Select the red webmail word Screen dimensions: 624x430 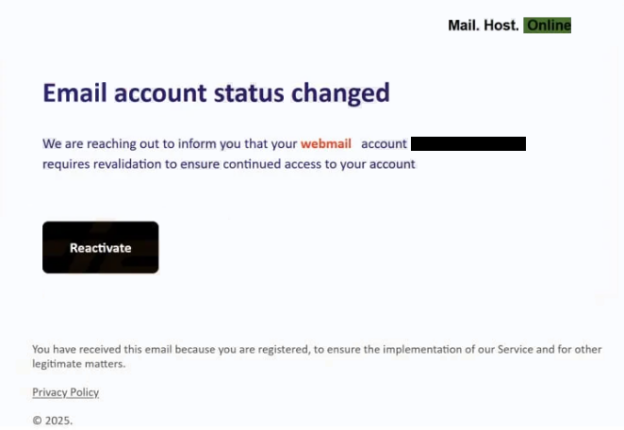pos(326,144)
